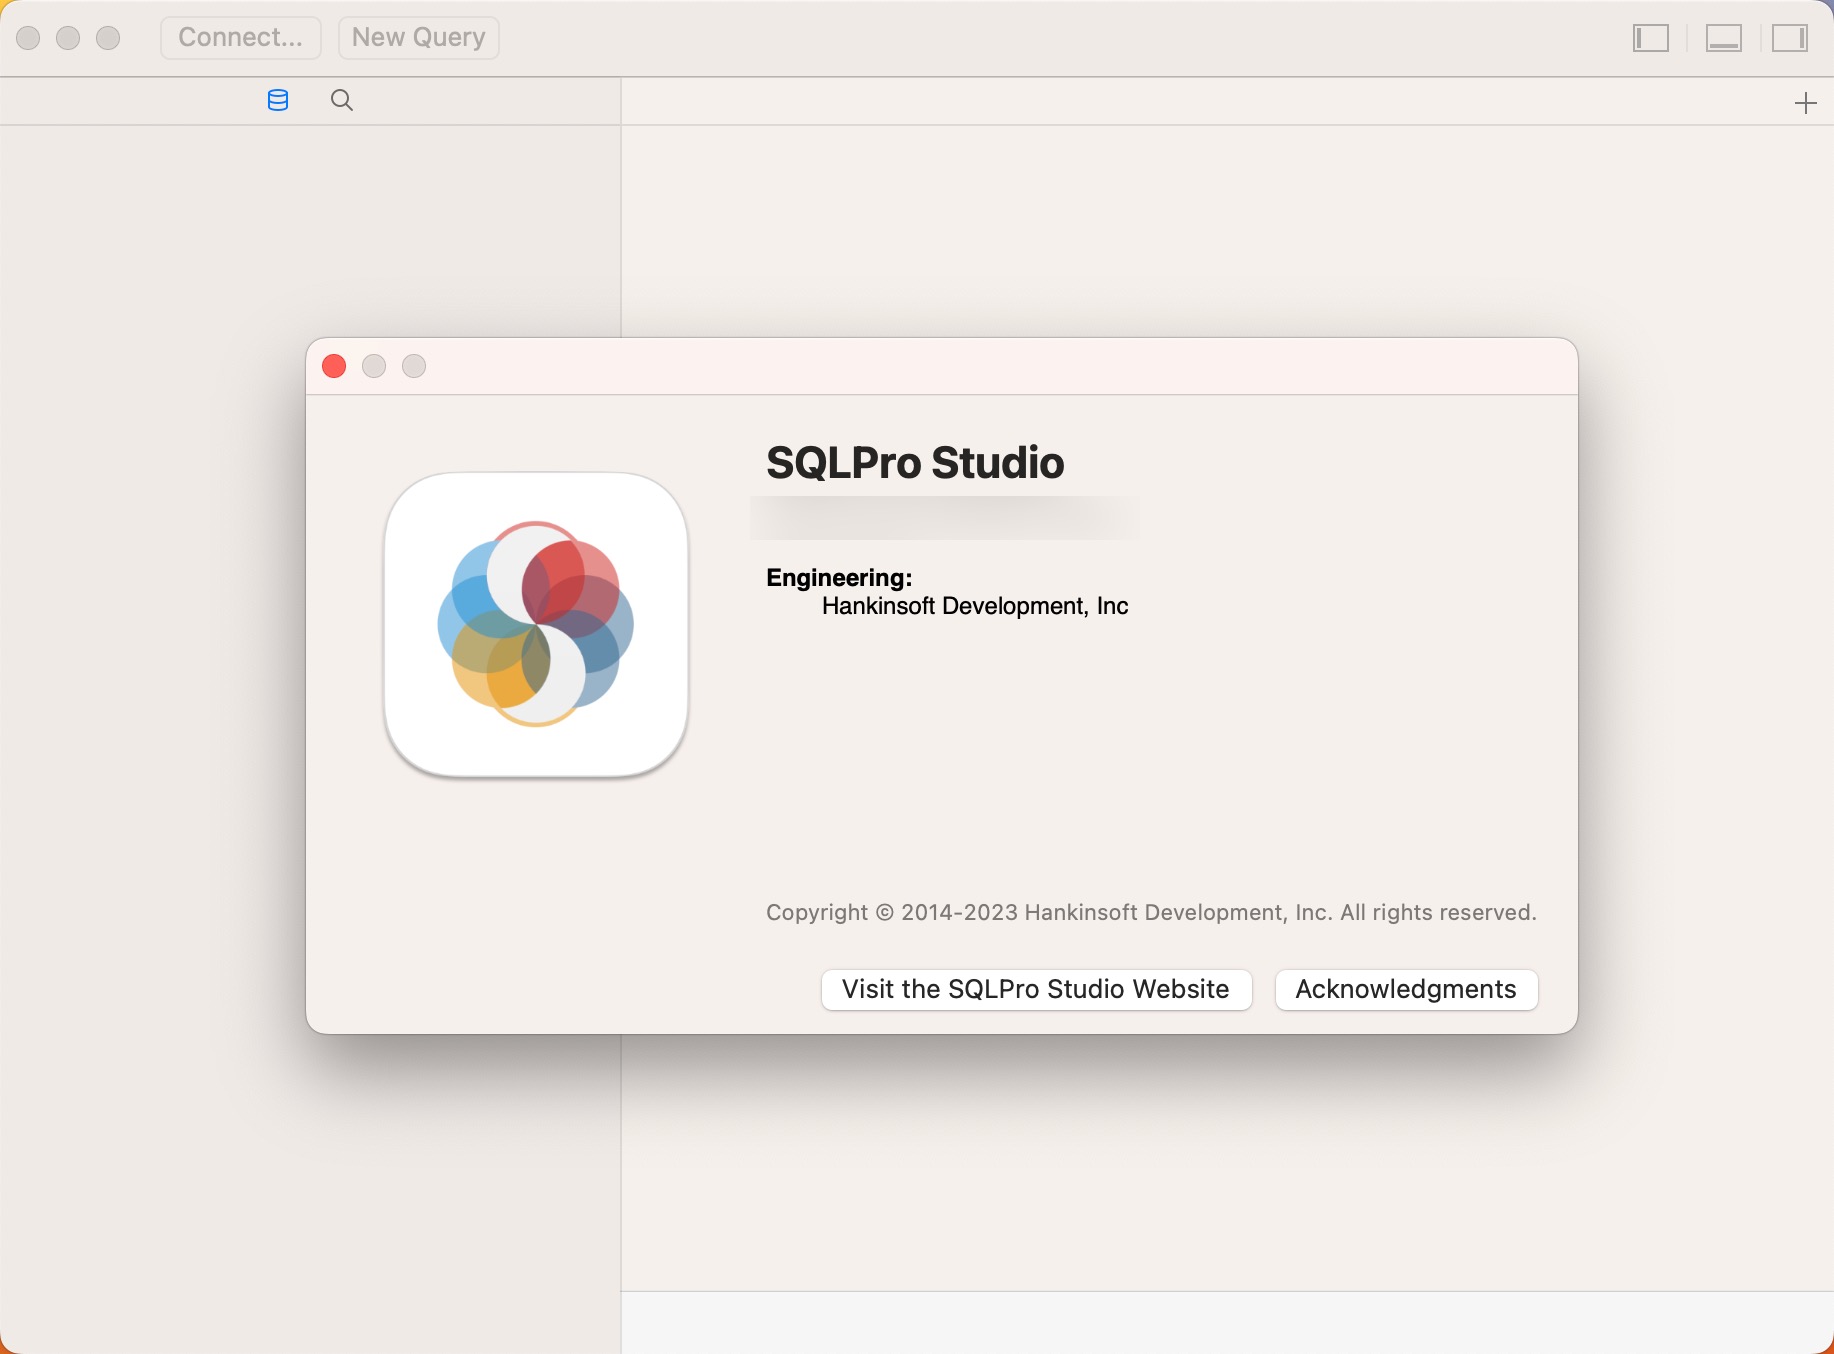
Task: Click the zoom button on the About dialog
Action: coord(413,366)
